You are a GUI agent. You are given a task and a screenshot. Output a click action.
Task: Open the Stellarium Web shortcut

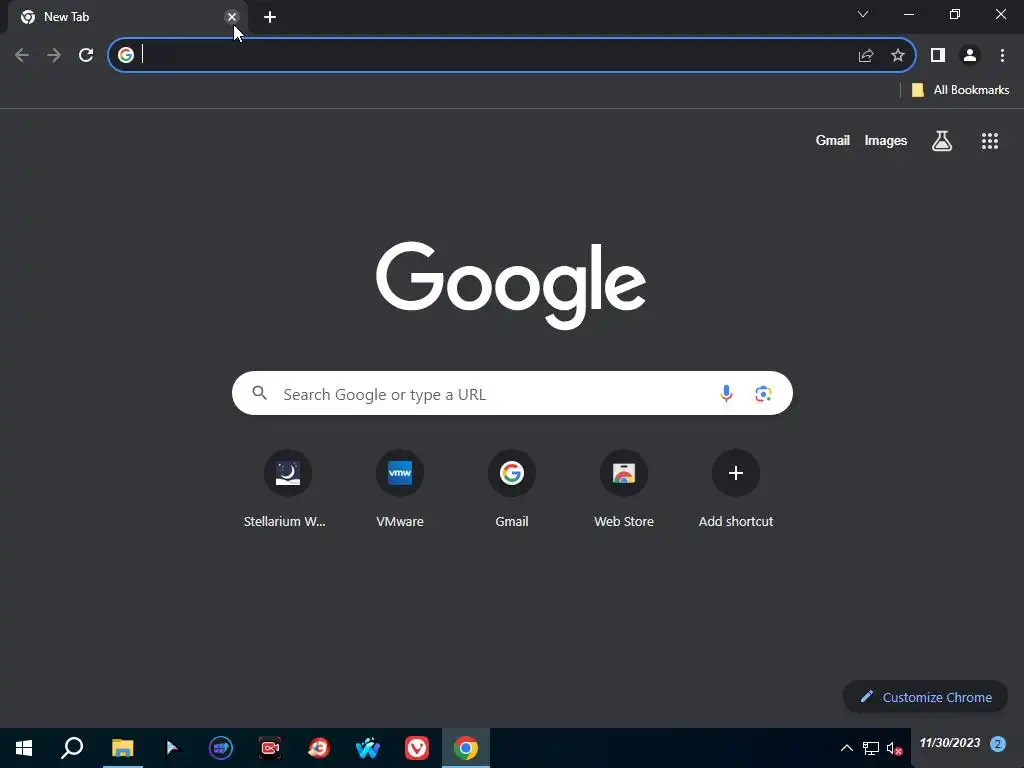(x=287, y=489)
